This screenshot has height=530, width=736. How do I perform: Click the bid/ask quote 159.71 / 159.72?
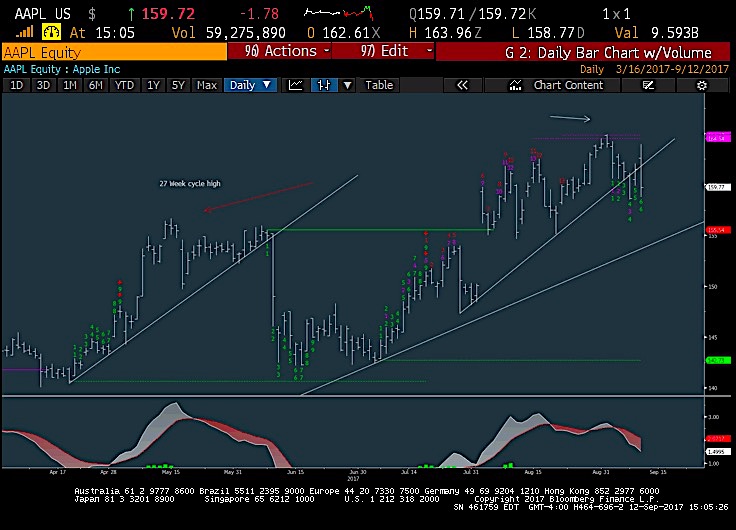coord(472,14)
